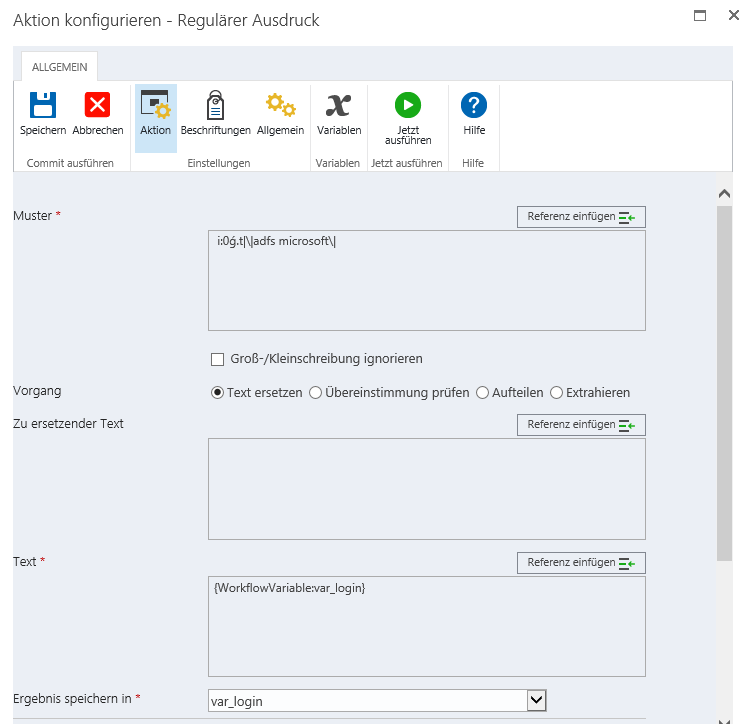This screenshot has width=748, height=724.
Task: Switch to the ALLGEMEIN tab
Action: pyautogui.click(x=60, y=67)
